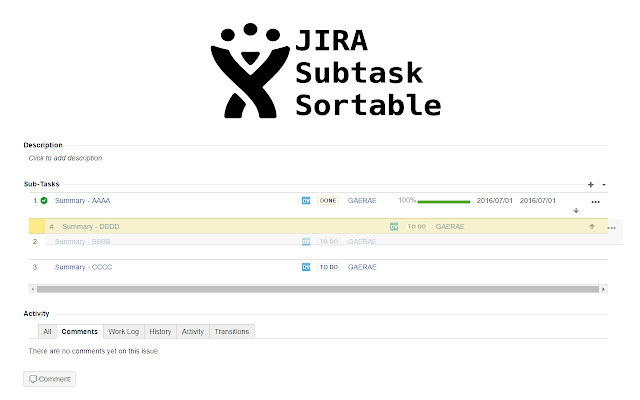Open Summary - AAAA sub-task link
This screenshot has height=400, width=640.
point(82,200)
